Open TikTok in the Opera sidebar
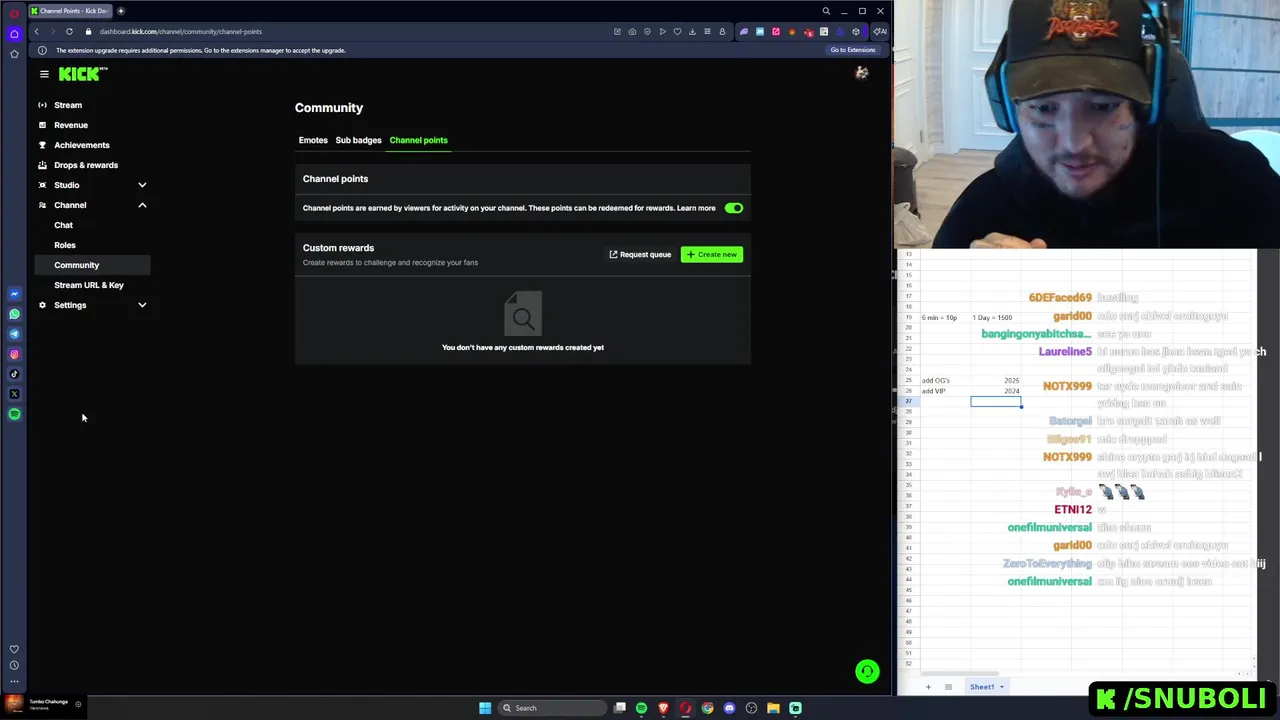 pyautogui.click(x=14, y=374)
